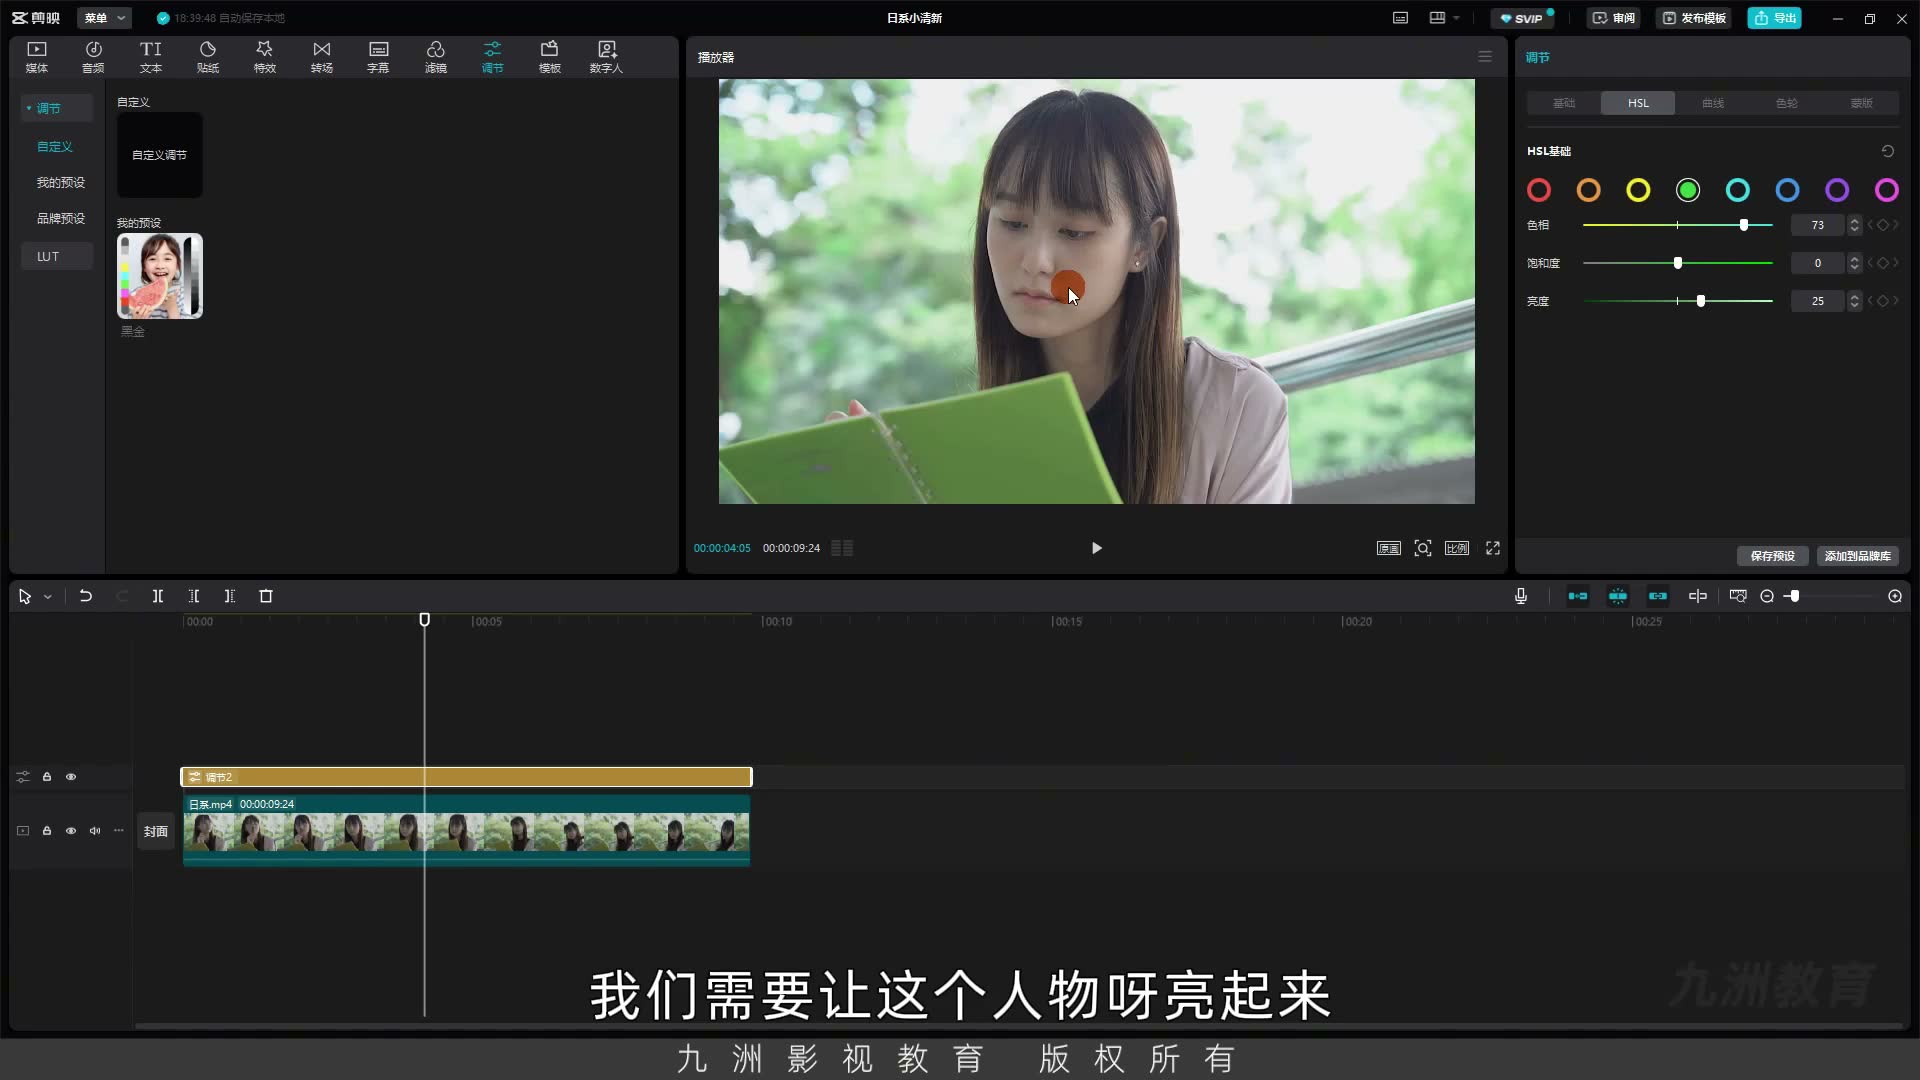This screenshot has width=1920, height=1080.
Task: Click the microphone record icon
Action: pyautogui.click(x=1521, y=596)
